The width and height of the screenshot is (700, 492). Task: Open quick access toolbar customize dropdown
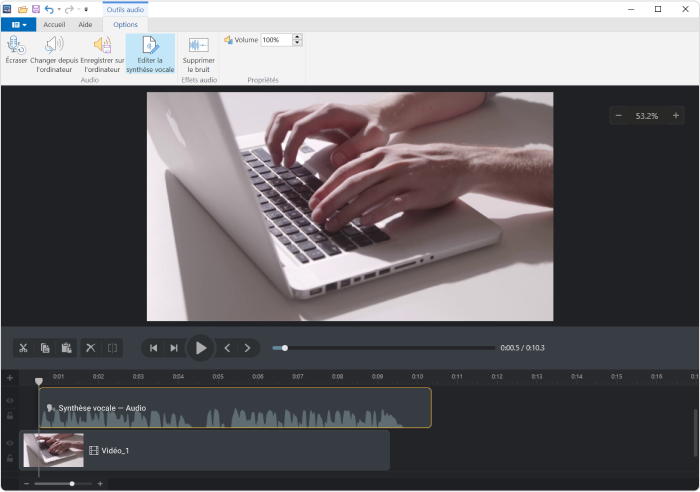[x=86, y=9]
